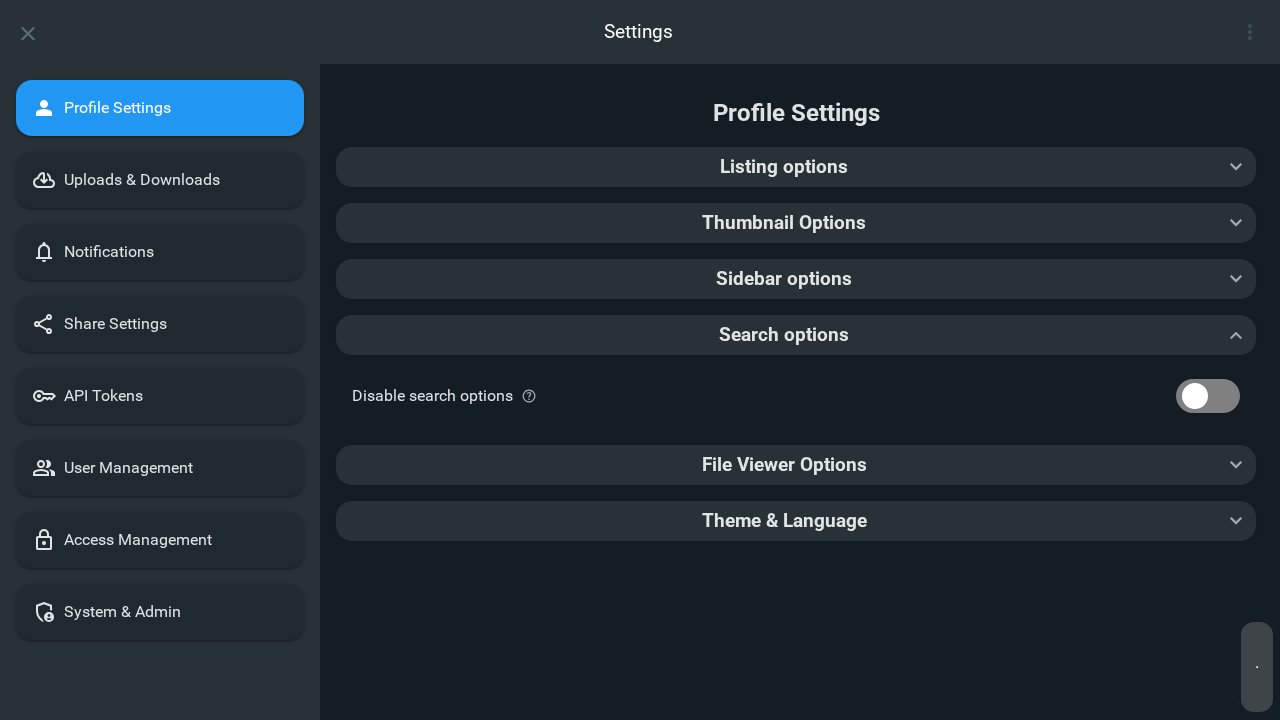Collapse the Search options chevron

tap(1236, 335)
